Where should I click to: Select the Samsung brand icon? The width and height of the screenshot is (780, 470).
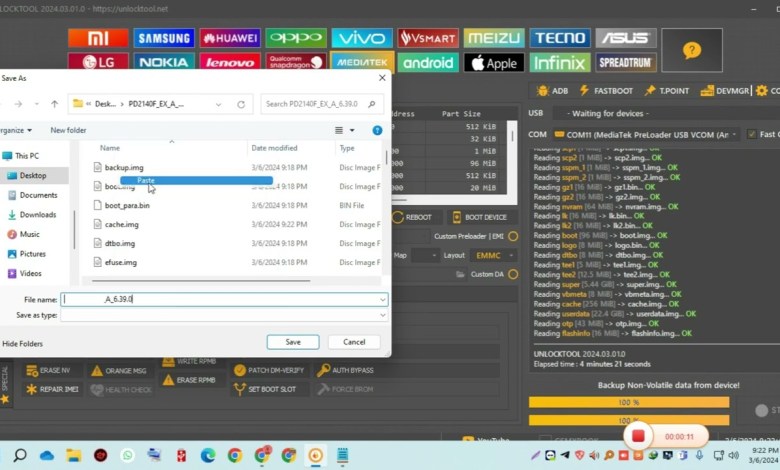click(164, 38)
